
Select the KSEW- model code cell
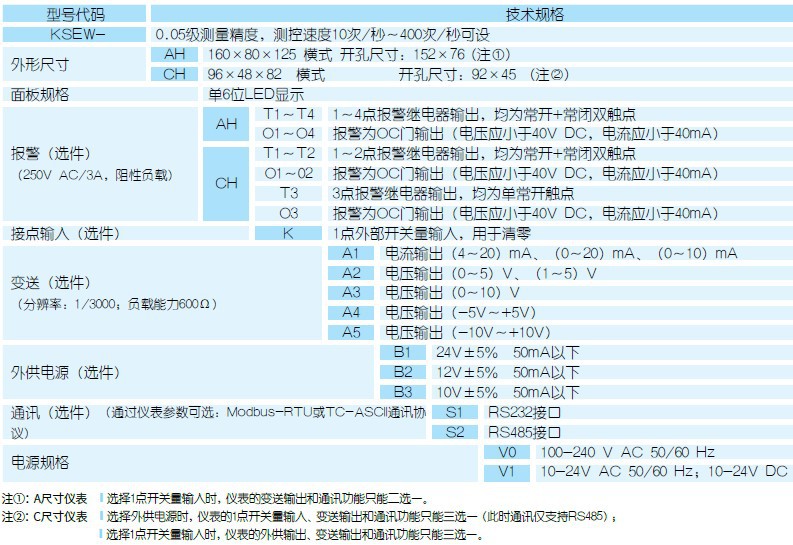pos(75,33)
